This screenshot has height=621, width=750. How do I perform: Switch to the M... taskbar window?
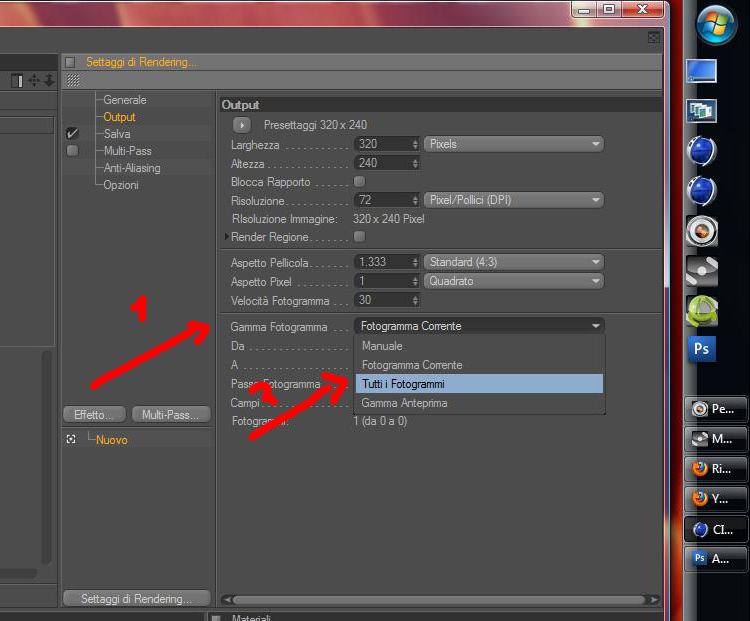(716, 439)
